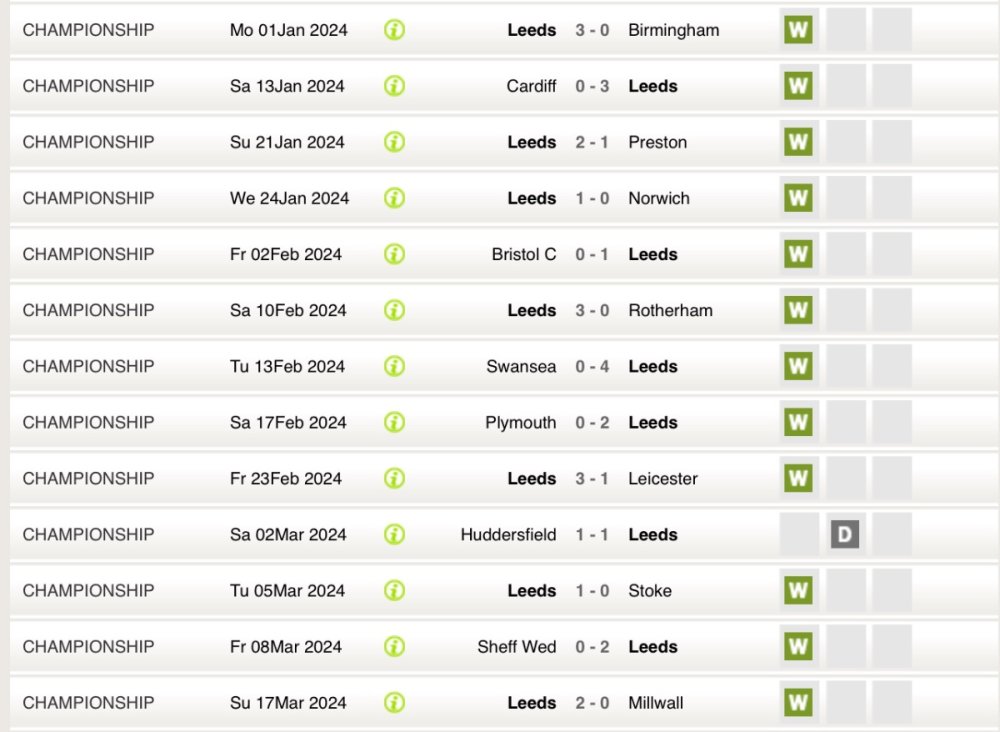This screenshot has width=1000, height=732.
Task: Click the W result badge for Sheff Wed match
Action: point(797,646)
